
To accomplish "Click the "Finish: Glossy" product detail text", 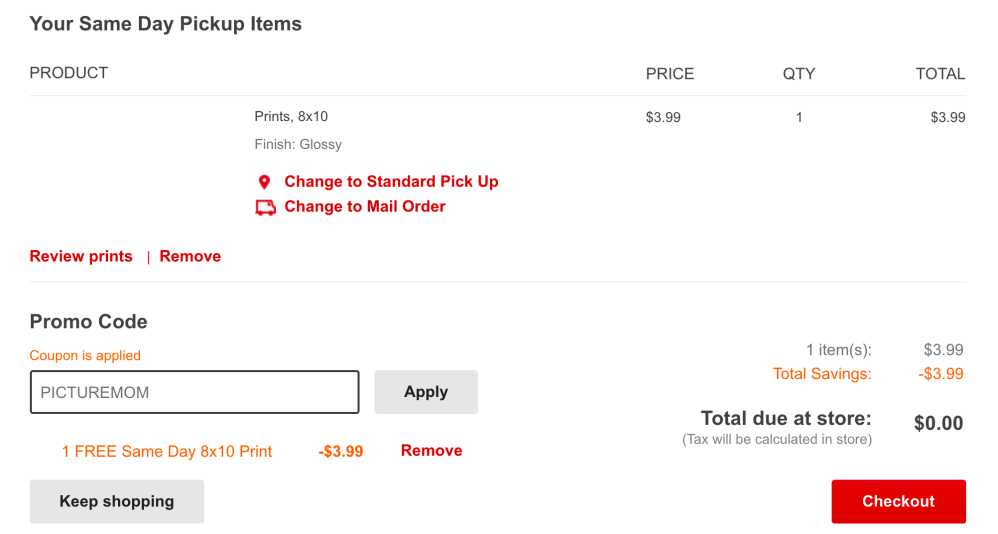I will pos(298,145).
